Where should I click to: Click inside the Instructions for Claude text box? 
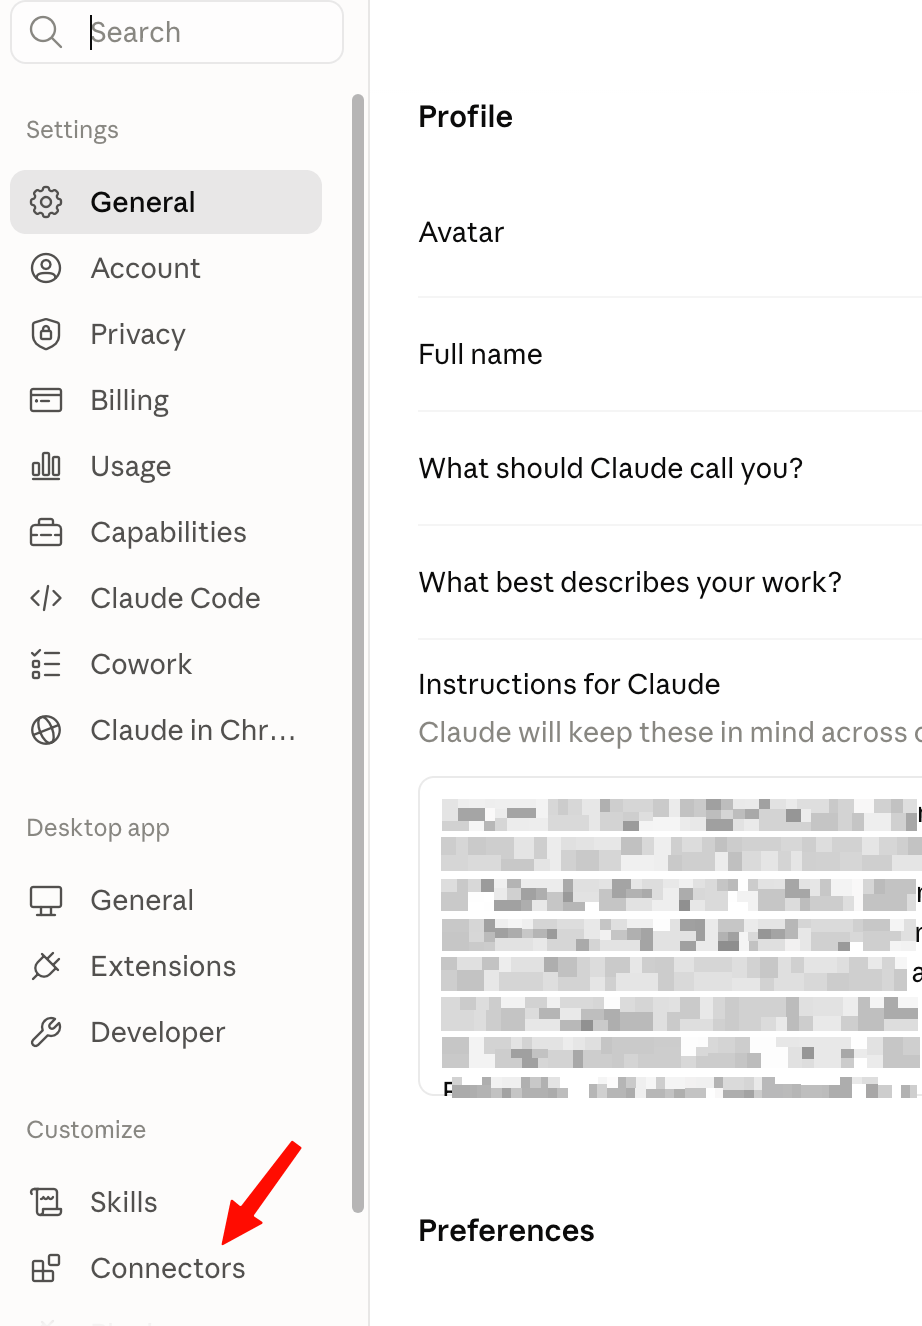670,936
